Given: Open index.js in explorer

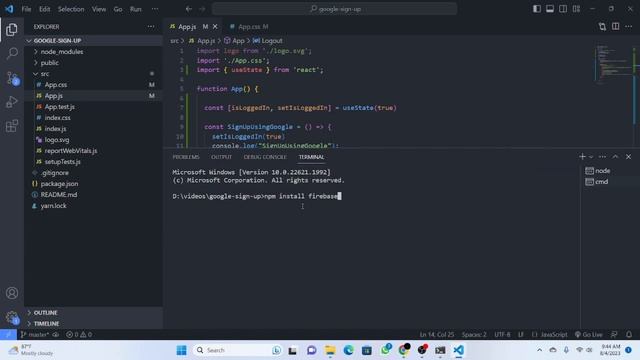Looking at the screenshot, I should click(x=93, y=129).
